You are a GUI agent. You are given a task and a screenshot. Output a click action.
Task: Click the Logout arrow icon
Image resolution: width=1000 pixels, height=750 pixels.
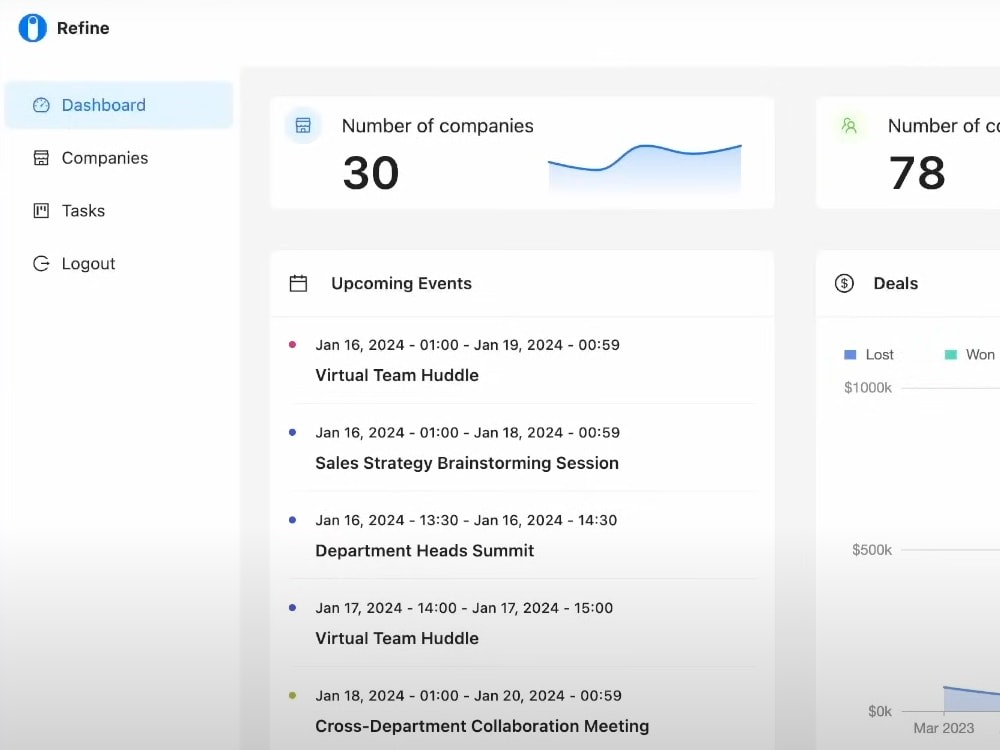coord(41,264)
